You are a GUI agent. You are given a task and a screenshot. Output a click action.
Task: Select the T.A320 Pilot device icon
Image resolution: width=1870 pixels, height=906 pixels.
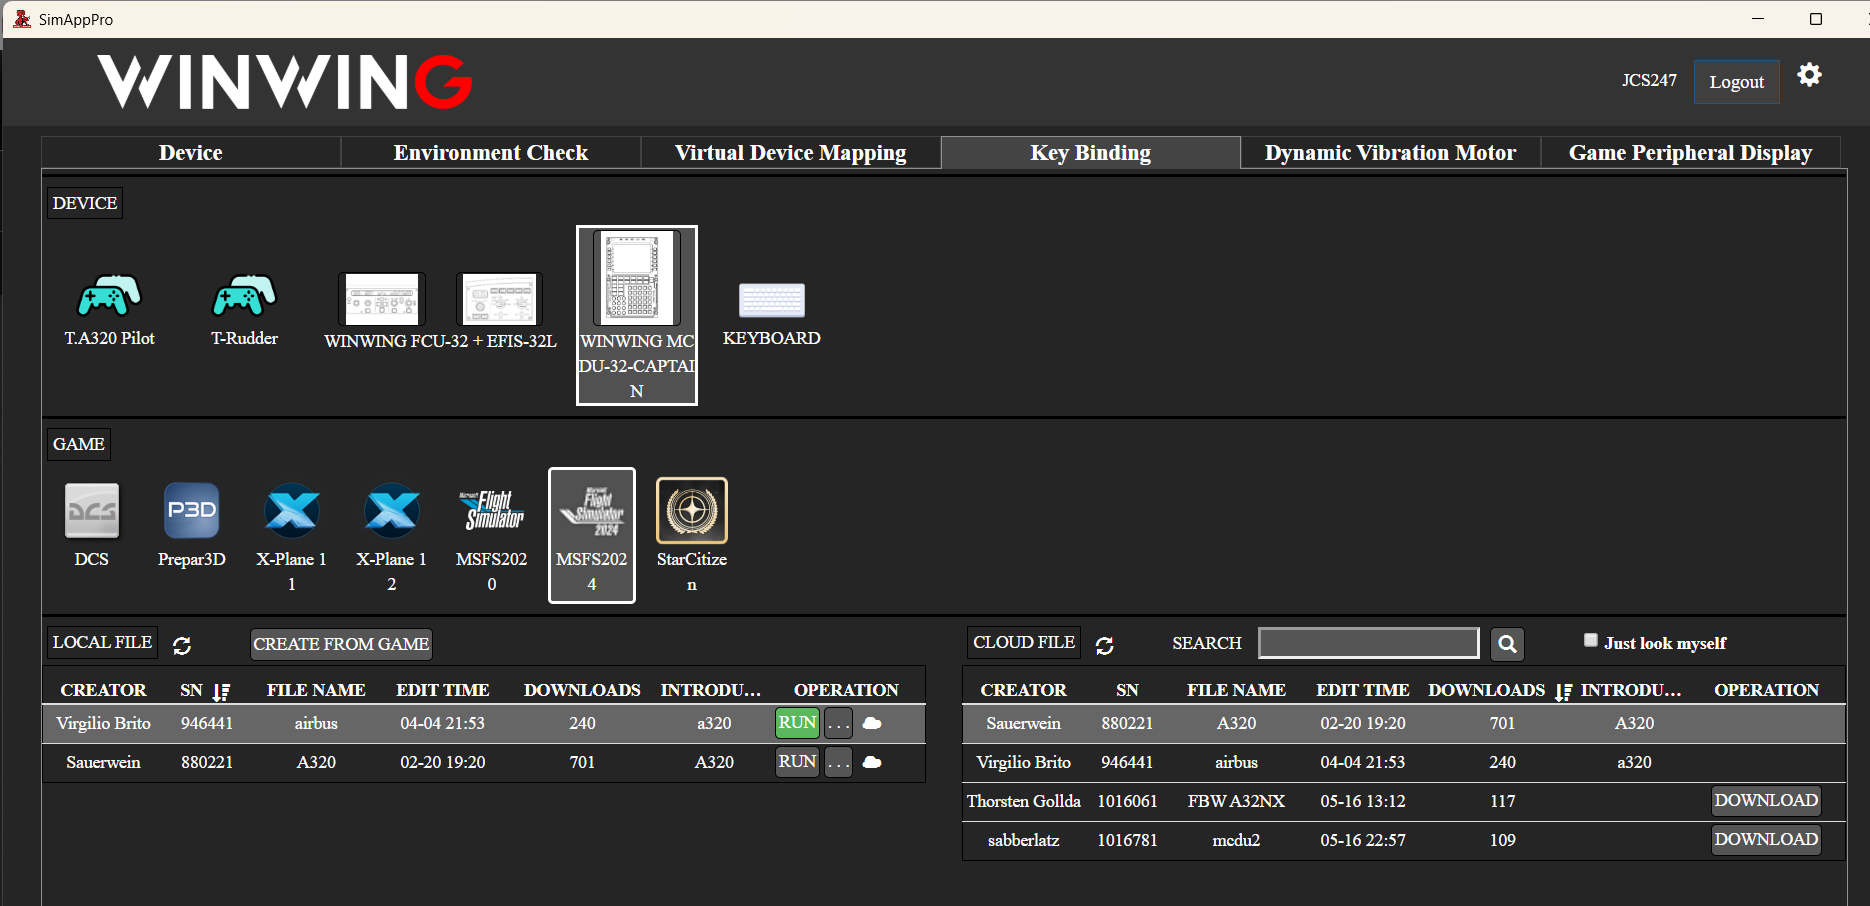click(109, 295)
